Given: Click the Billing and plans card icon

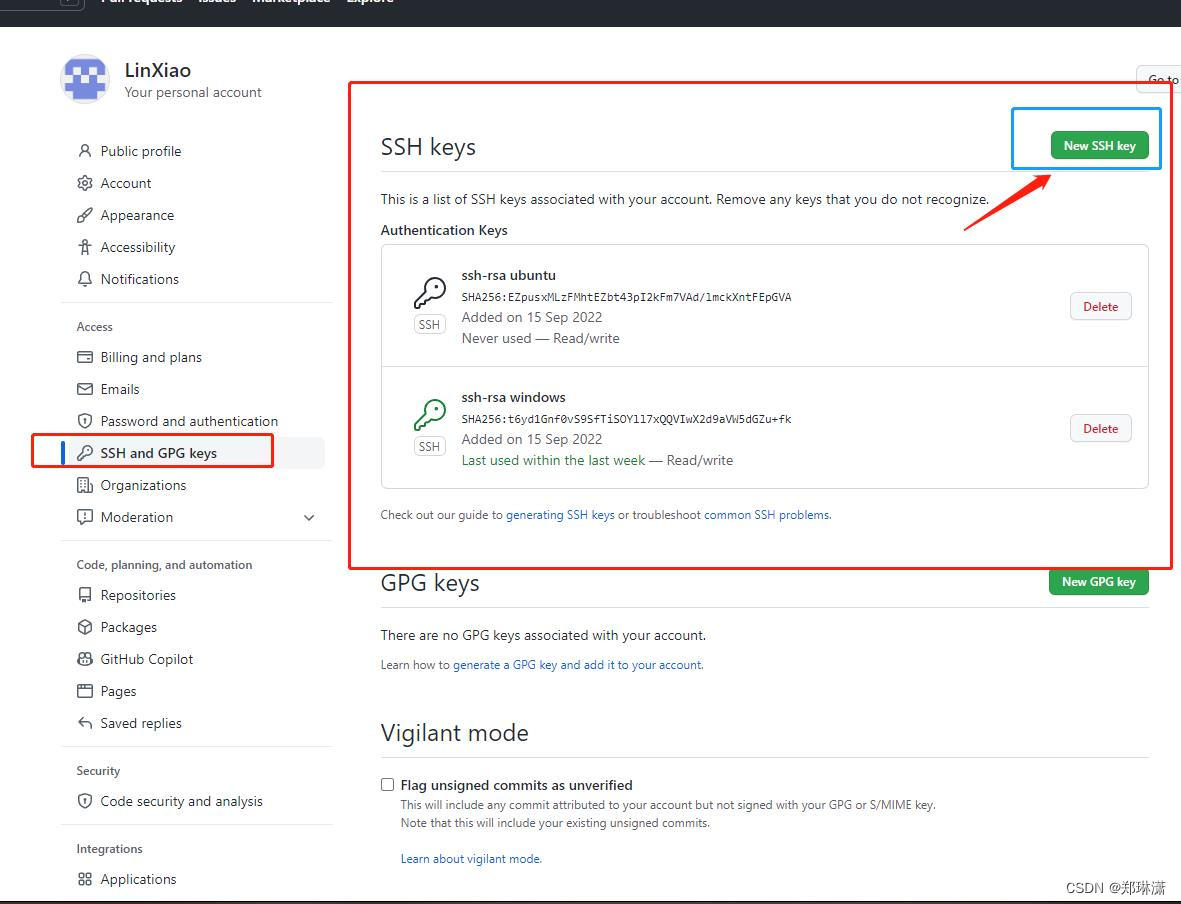Looking at the screenshot, I should 85,357.
